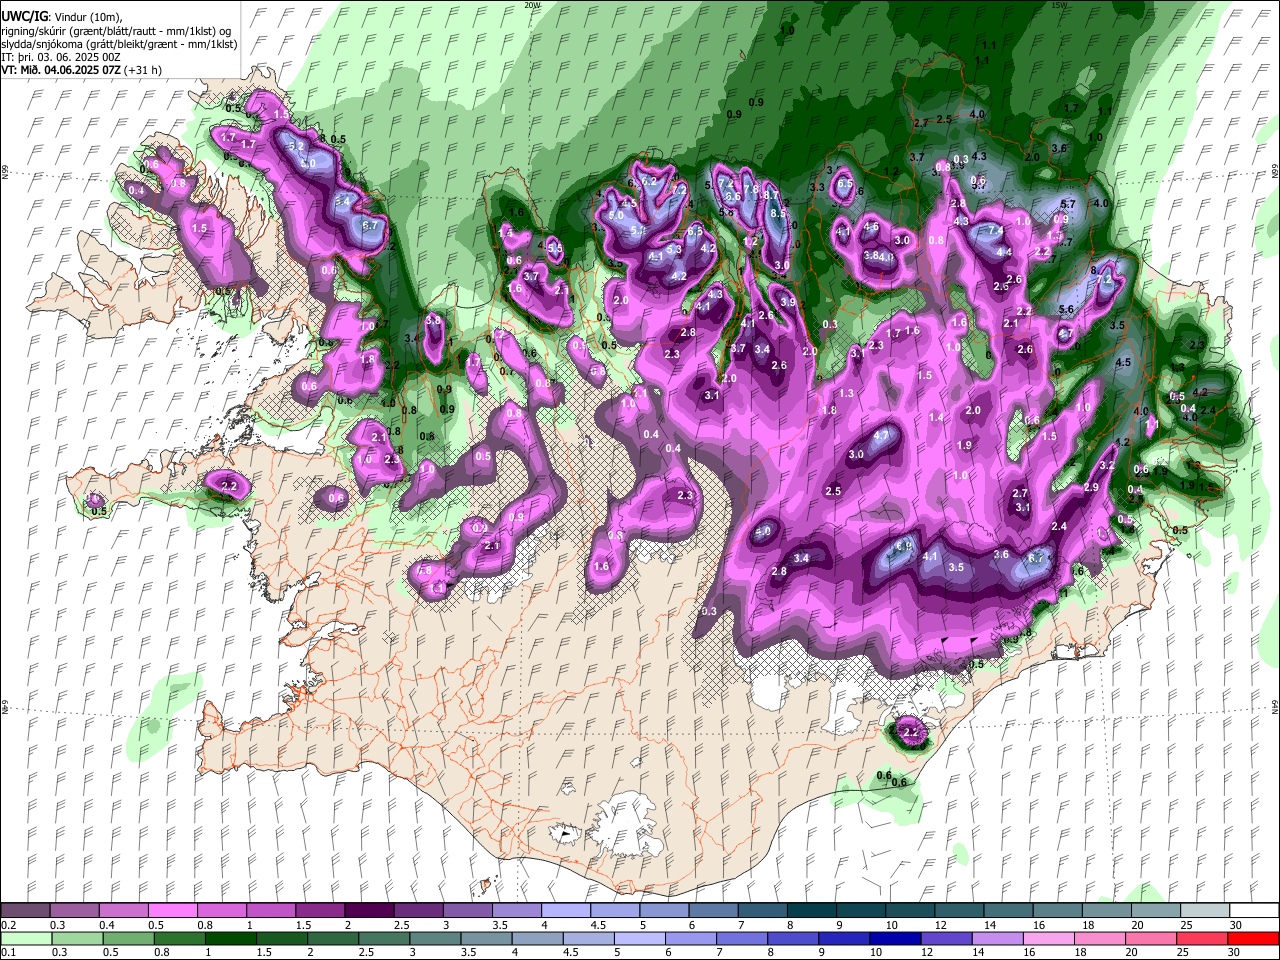Pick the dark navy rain swatch labeled 10

pyautogui.click(x=894, y=938)
